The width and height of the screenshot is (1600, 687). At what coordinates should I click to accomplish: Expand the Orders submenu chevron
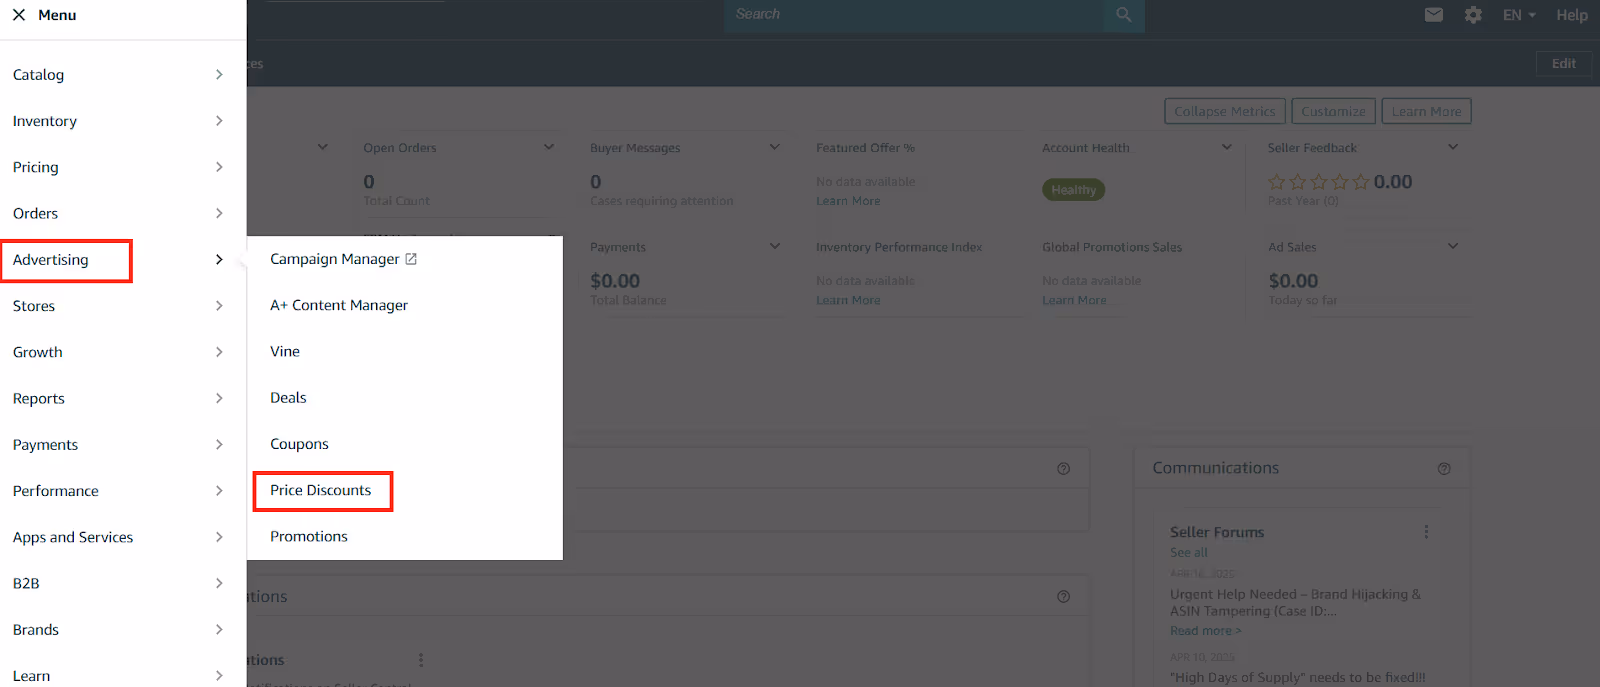pos(219,213)
